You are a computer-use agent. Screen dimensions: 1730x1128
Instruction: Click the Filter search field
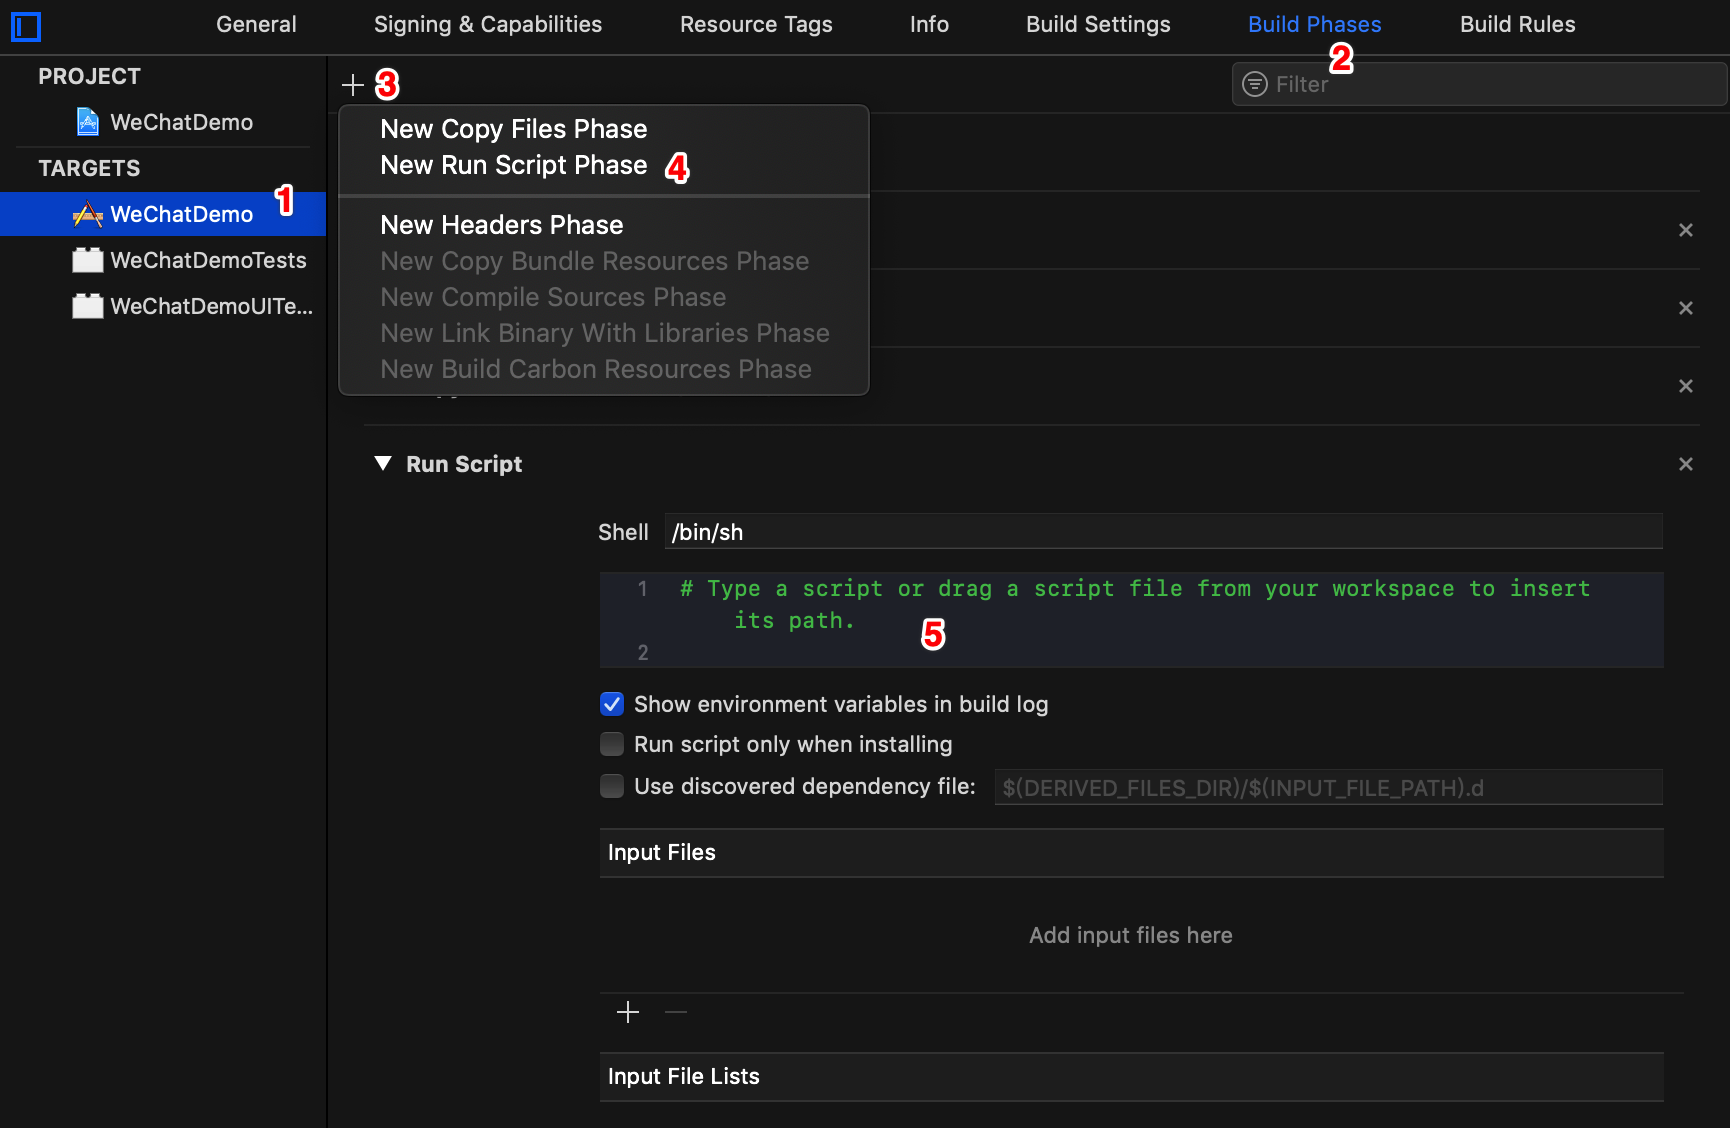click(1479, 84)
